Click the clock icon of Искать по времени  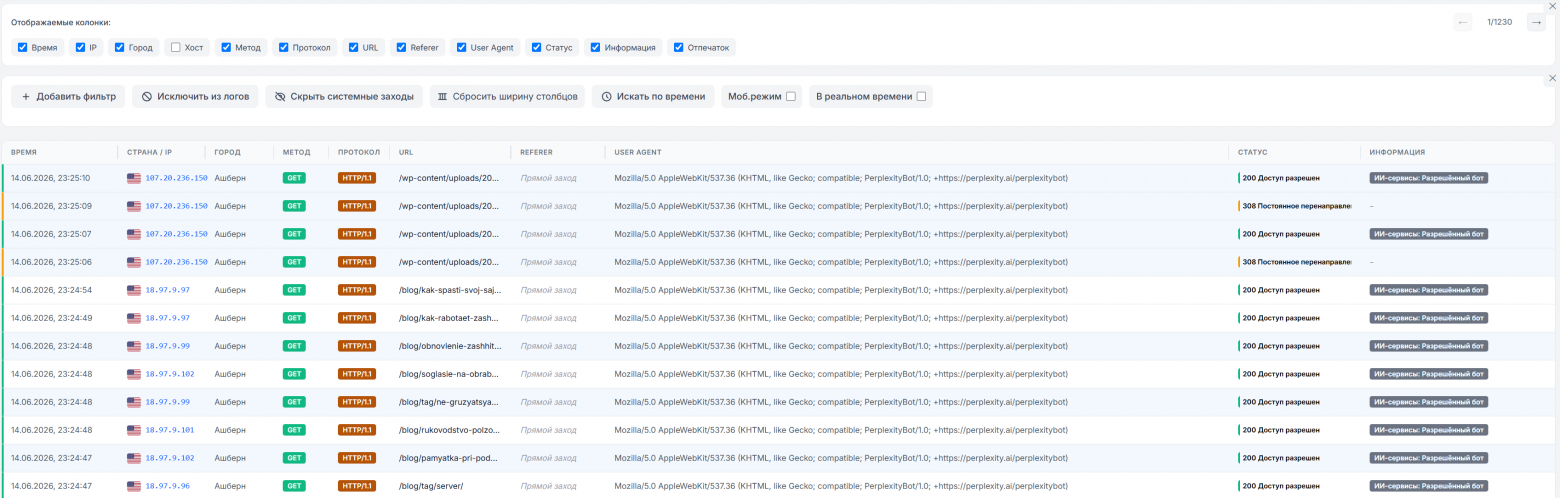(607, 97)
